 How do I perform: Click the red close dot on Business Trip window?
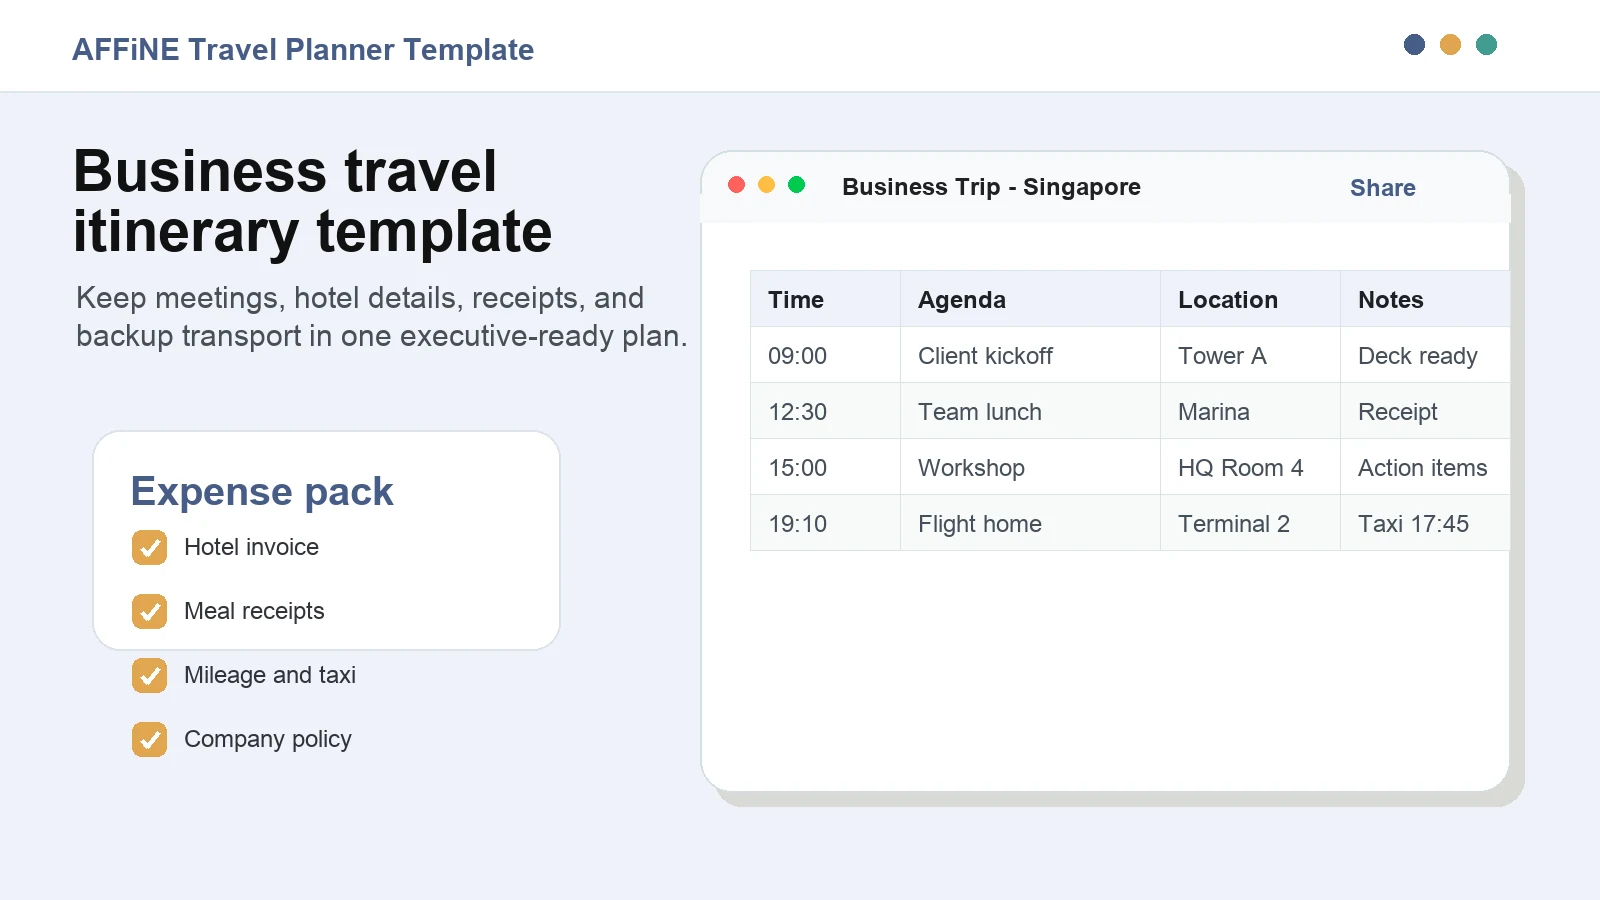coord(737,185)
